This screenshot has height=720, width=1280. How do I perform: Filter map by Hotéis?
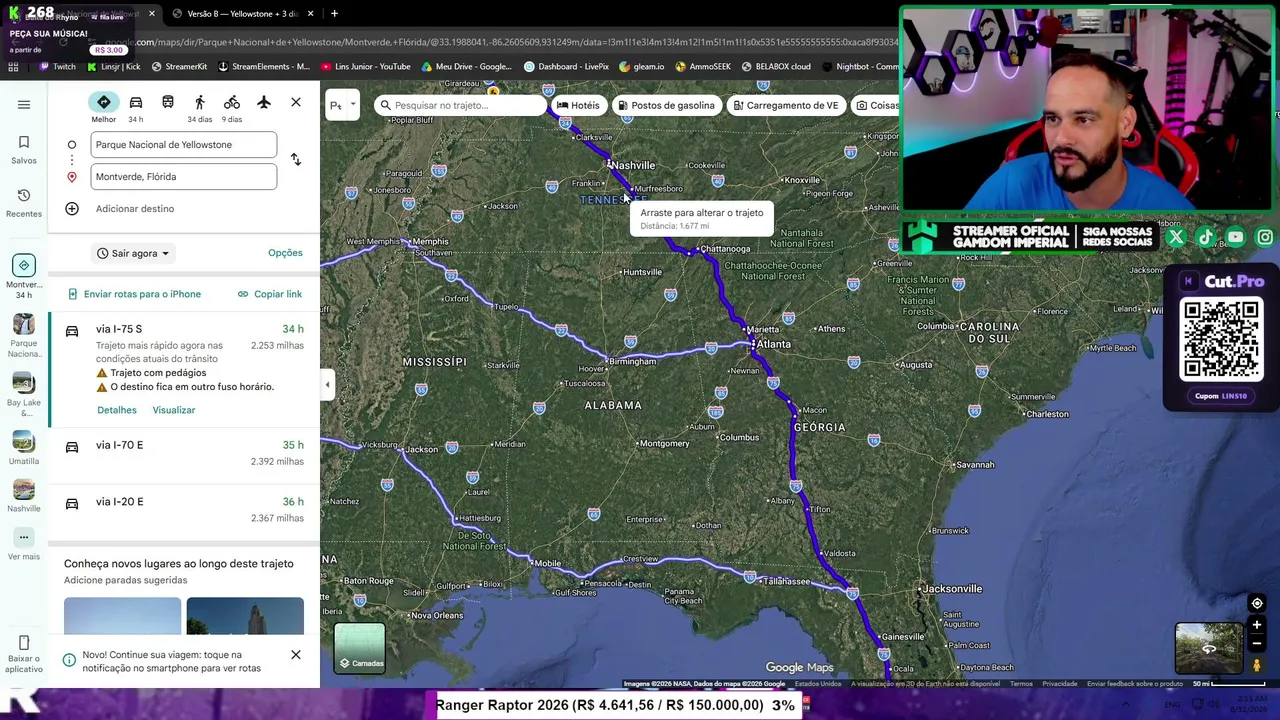click(x=578, y=105)
